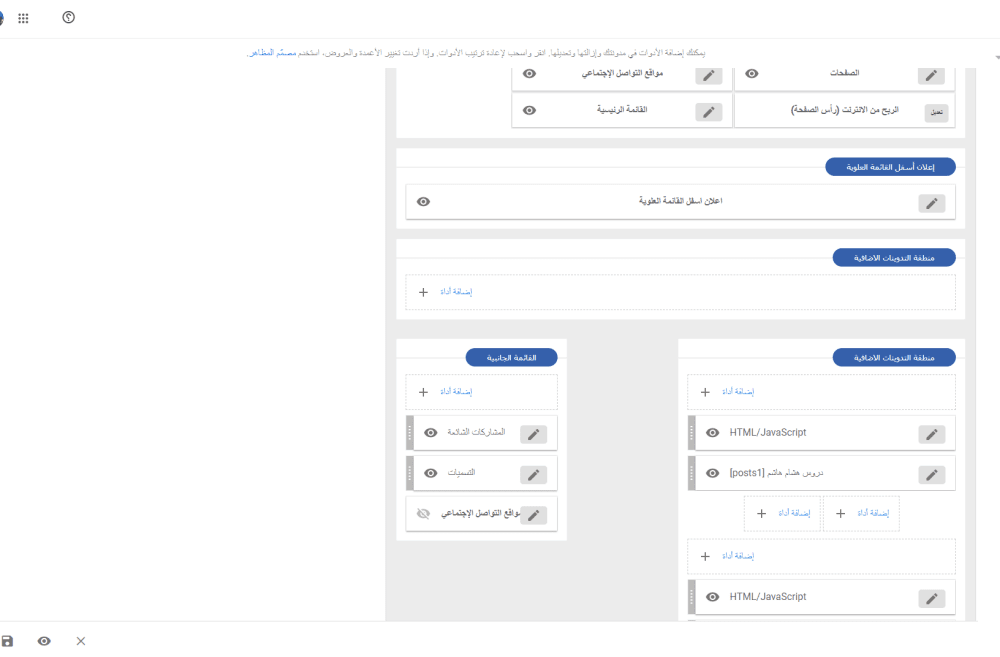
Task: Hide the اعلان اسفل القائمة العلوية gadget
Action: point(423,202)
